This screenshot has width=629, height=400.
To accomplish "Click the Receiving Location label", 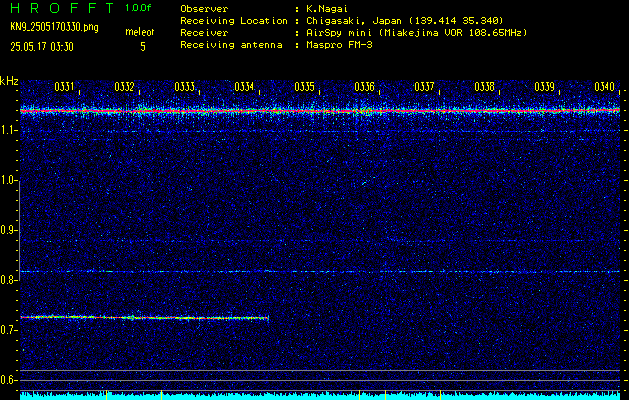I will (234, 21).
